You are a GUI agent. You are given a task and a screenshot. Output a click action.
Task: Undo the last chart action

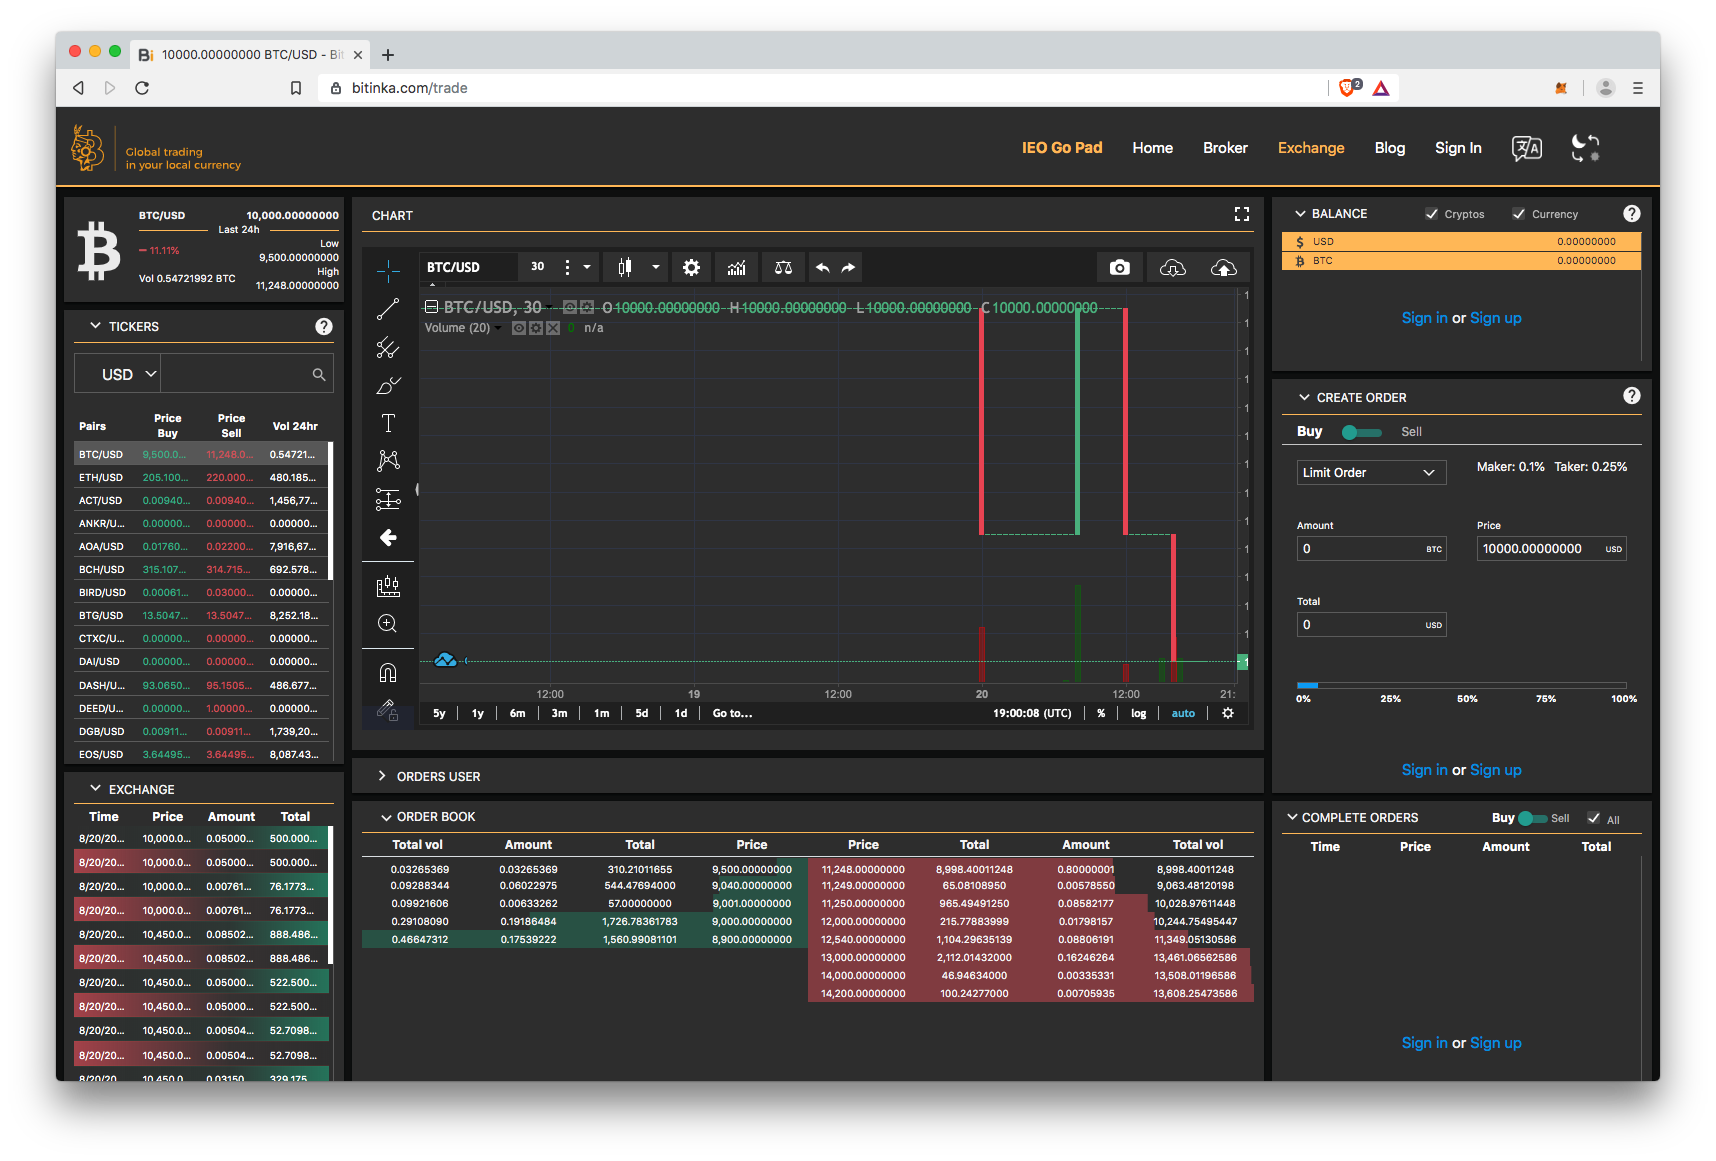[822, 267]
